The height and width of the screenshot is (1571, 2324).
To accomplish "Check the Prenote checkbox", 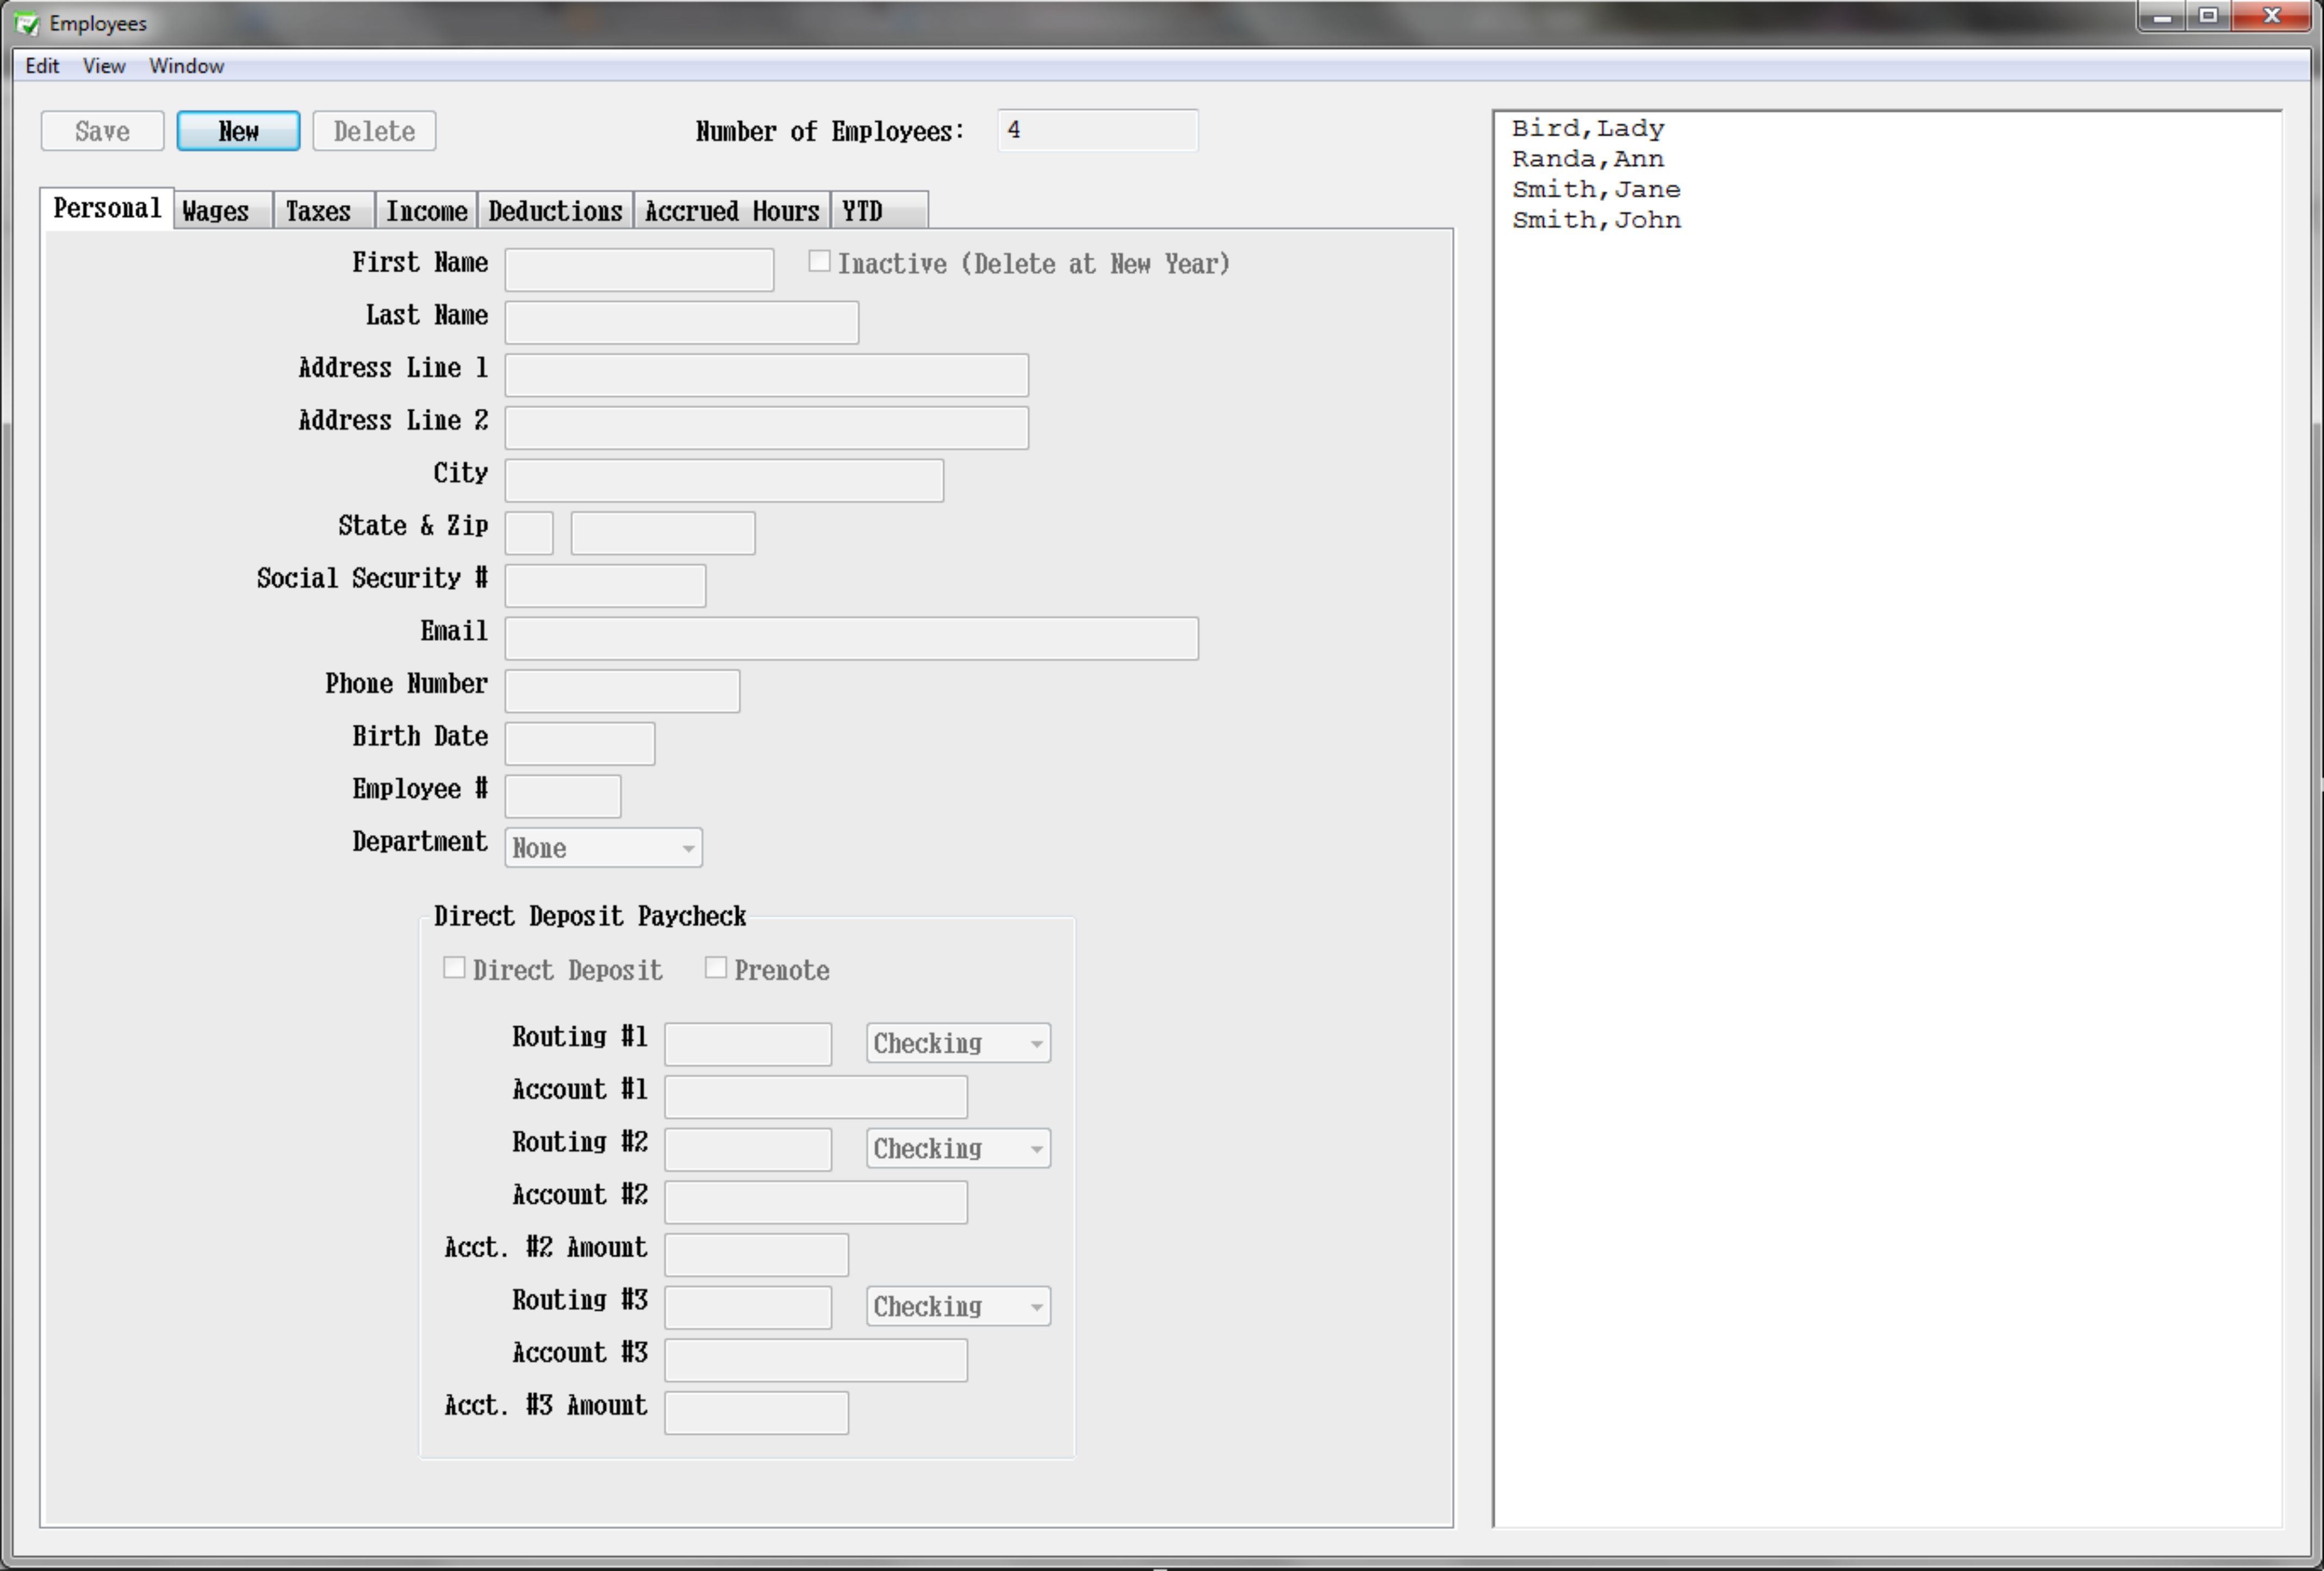I will (716, 968).
